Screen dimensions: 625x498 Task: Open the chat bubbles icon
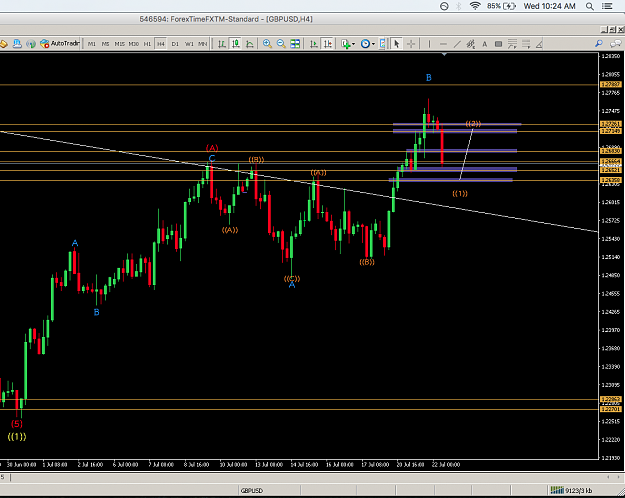[616, 43]
